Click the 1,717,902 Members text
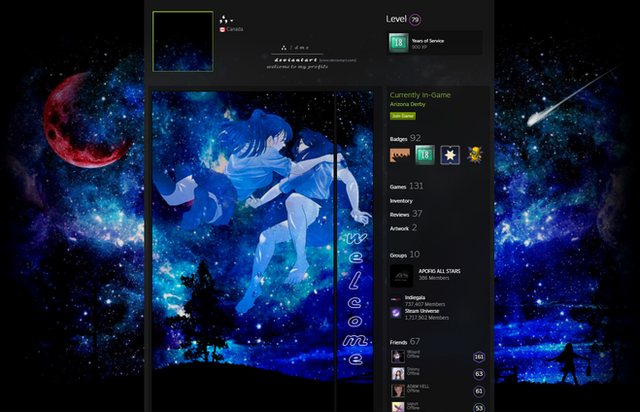 click(x=427, y=318)
